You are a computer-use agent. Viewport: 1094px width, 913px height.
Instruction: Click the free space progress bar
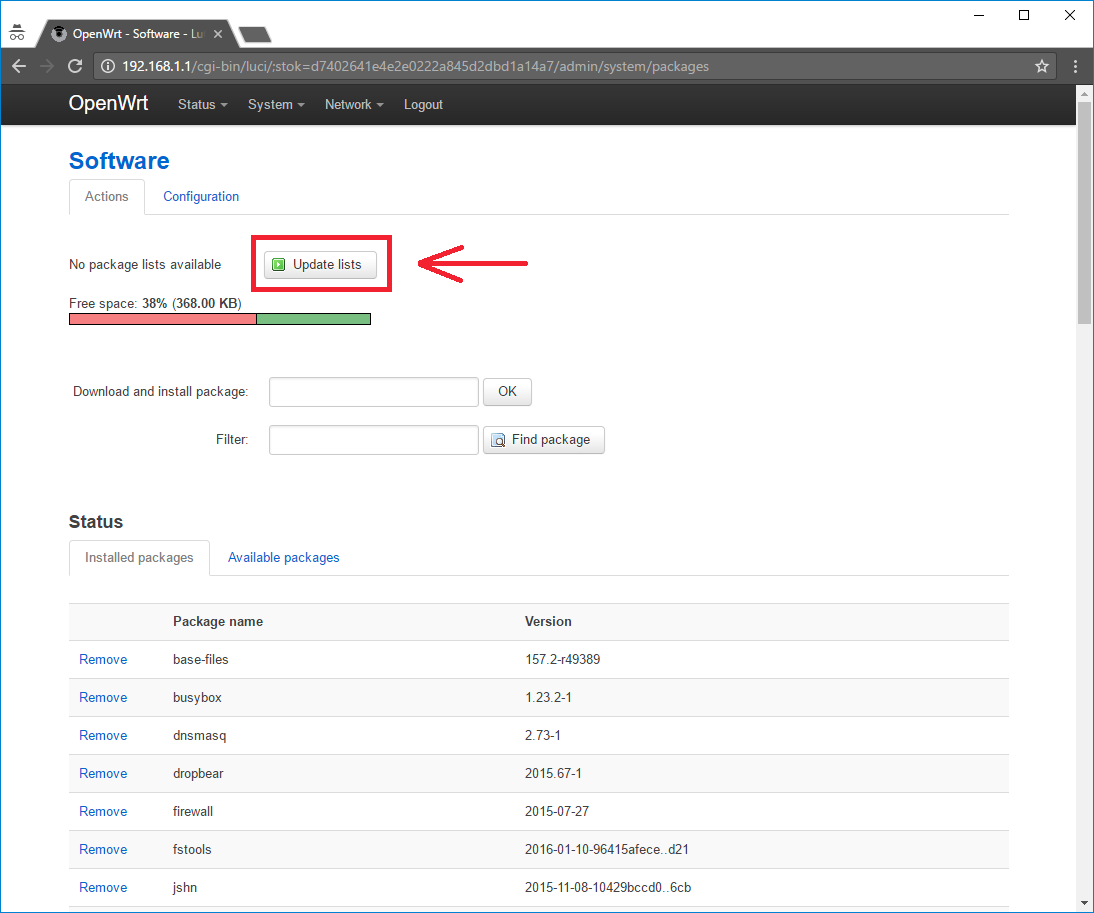pos(220,319)
